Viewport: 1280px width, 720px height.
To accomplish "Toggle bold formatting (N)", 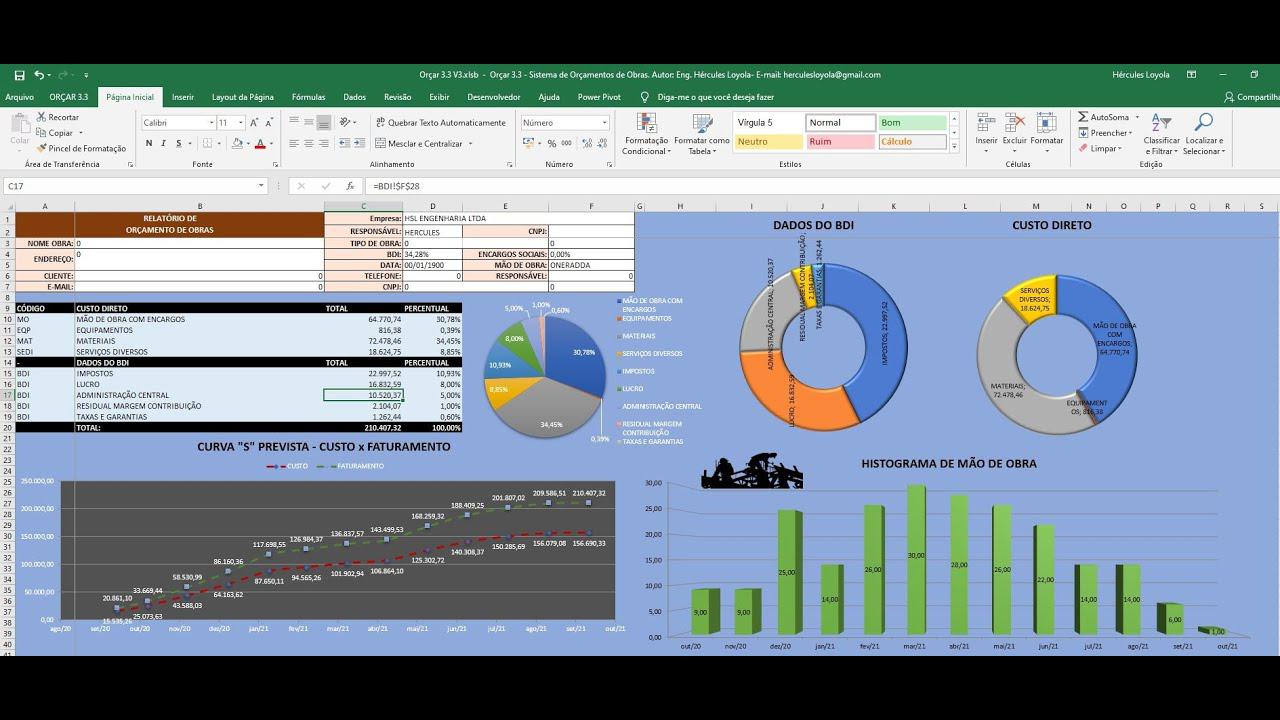I will click(x=149, y=144).
